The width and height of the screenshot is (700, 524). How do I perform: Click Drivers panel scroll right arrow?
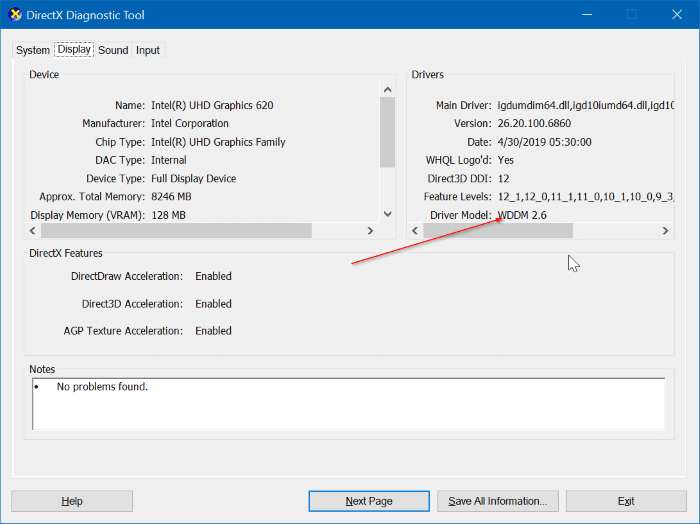point(665,231)
